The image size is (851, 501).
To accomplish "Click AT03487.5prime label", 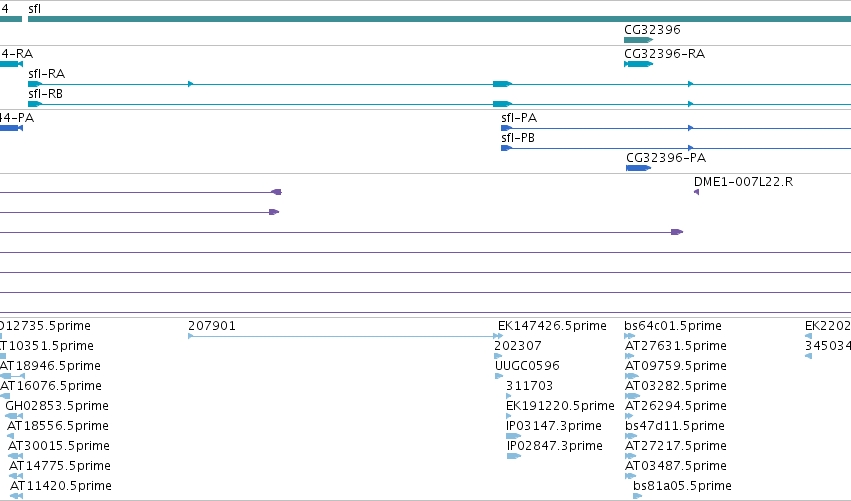I will tap(676, 466).
